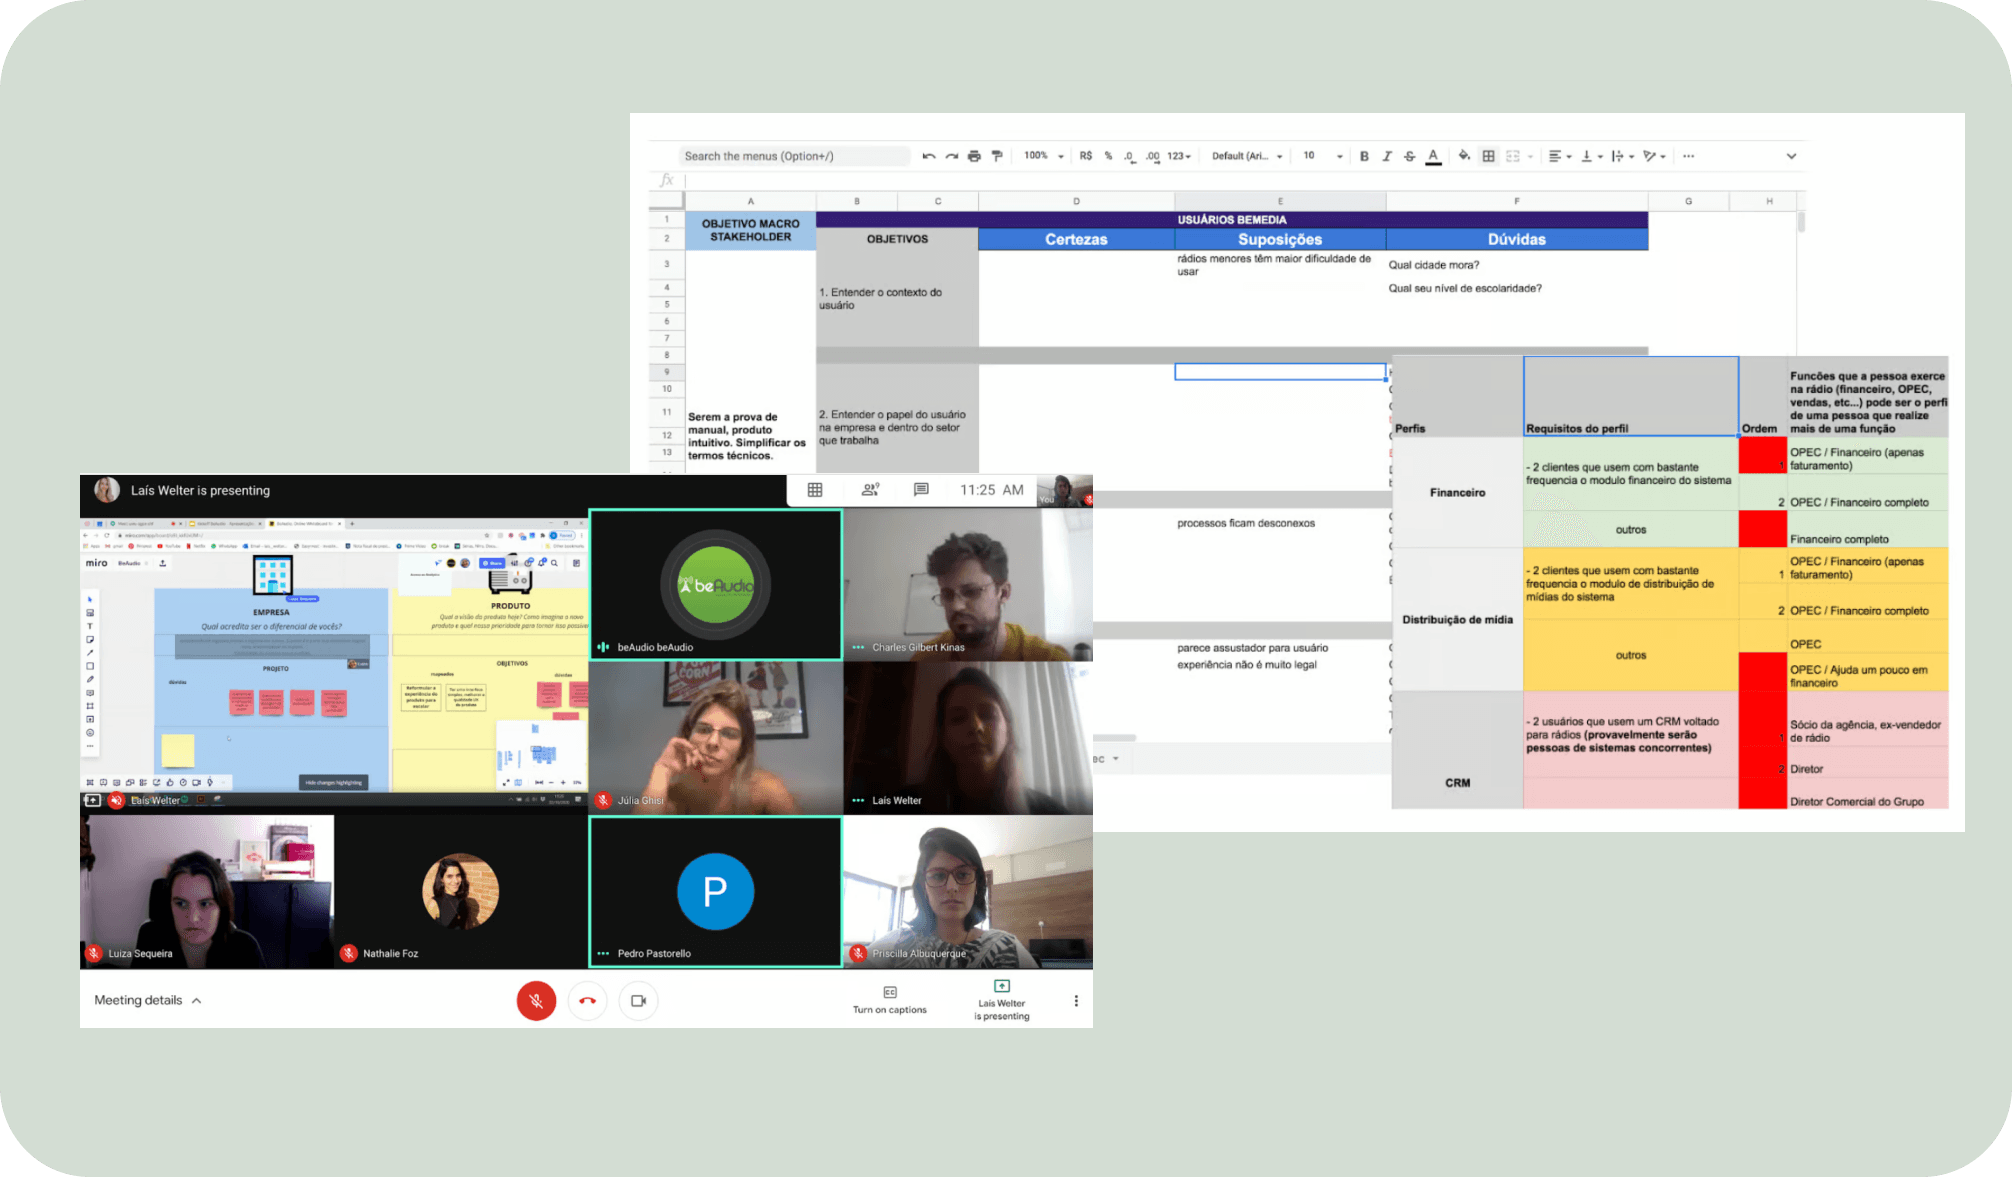Open the Default (Ari... font menu
This screenshot has width=2012, height=1177.
(x=1246, y=156)
